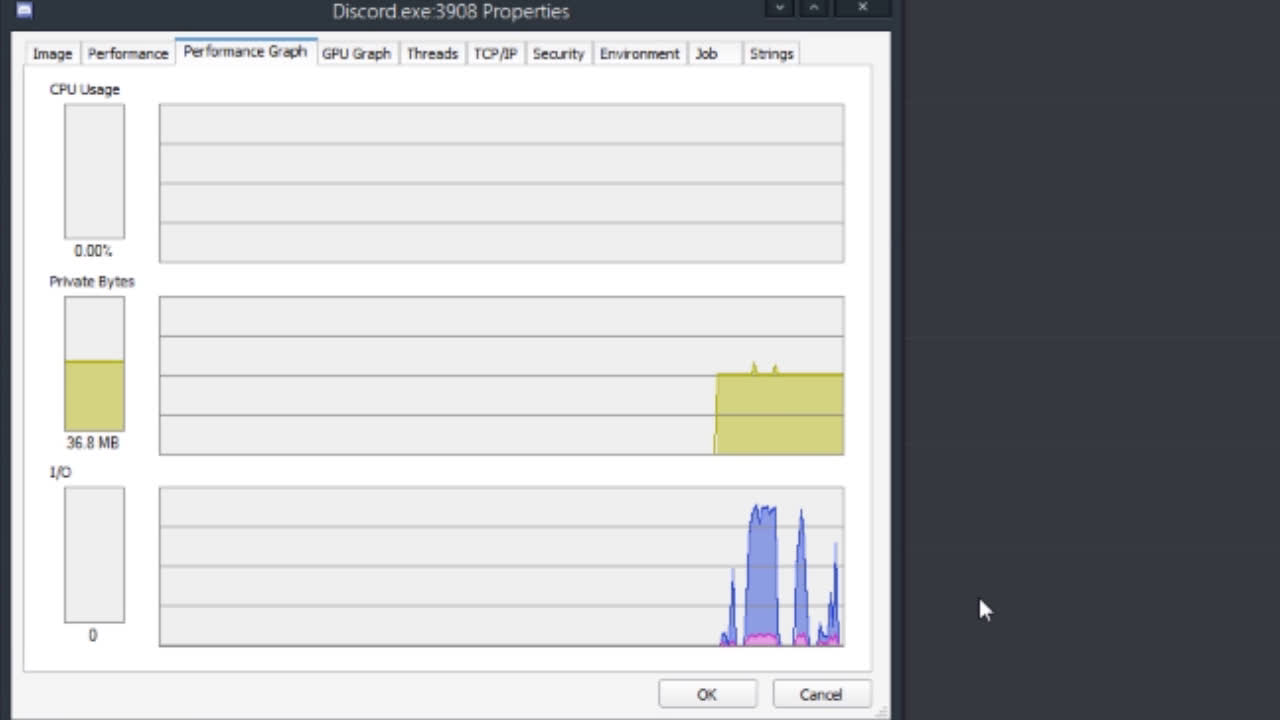Click the Discord.exe:3908 Properties title
The width and height of the screenshot is (1280, 720).
tap(451, 12)
